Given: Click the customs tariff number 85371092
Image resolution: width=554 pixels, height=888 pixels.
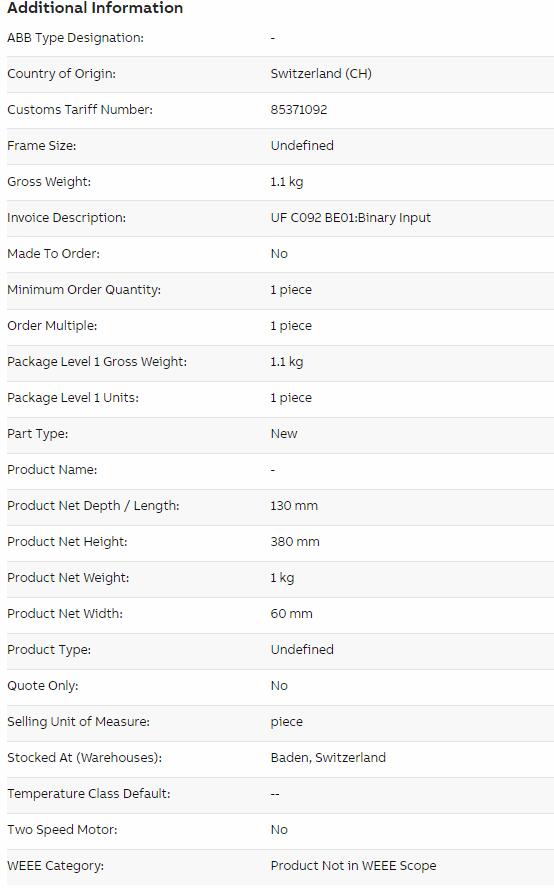Looking at the screenshot, I should 299,110.
